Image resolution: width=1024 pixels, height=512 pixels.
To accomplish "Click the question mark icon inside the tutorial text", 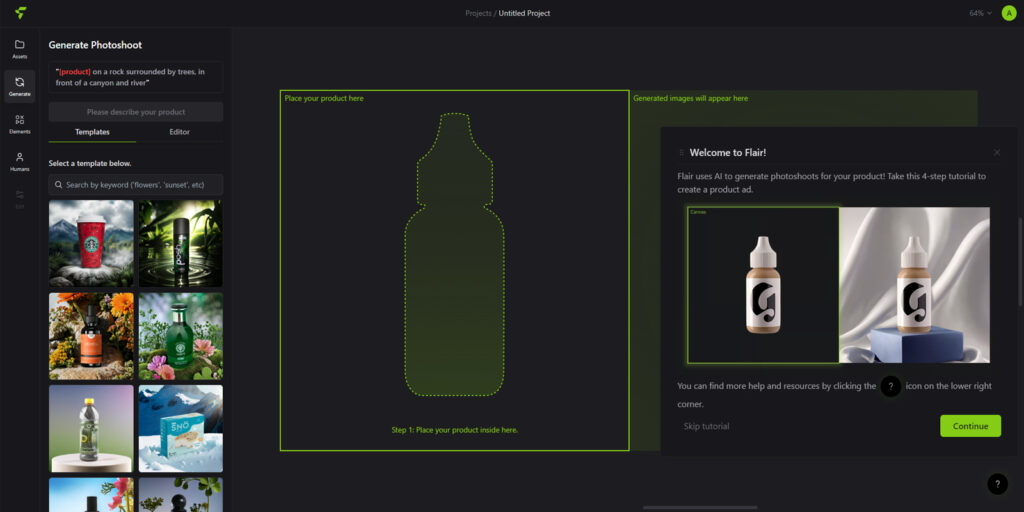I will 891,386.
